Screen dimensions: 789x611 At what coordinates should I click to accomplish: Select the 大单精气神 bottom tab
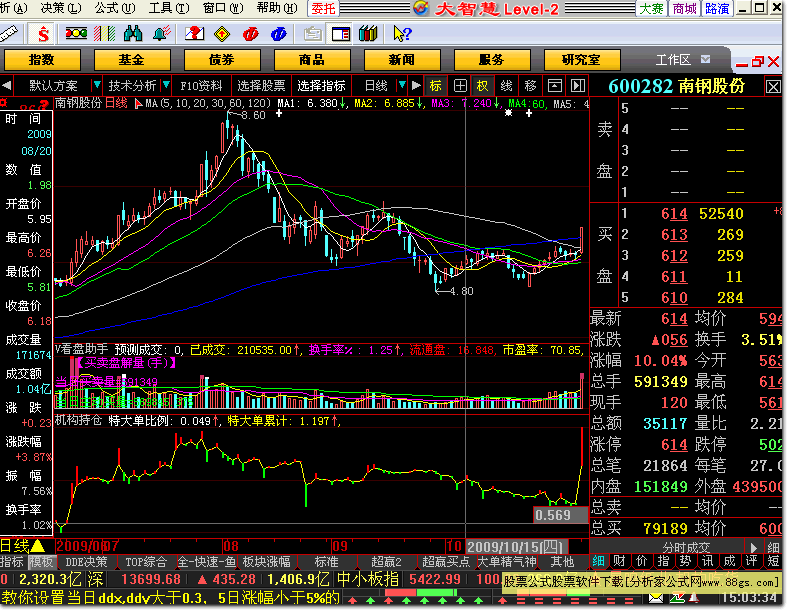tap(507, 562)
